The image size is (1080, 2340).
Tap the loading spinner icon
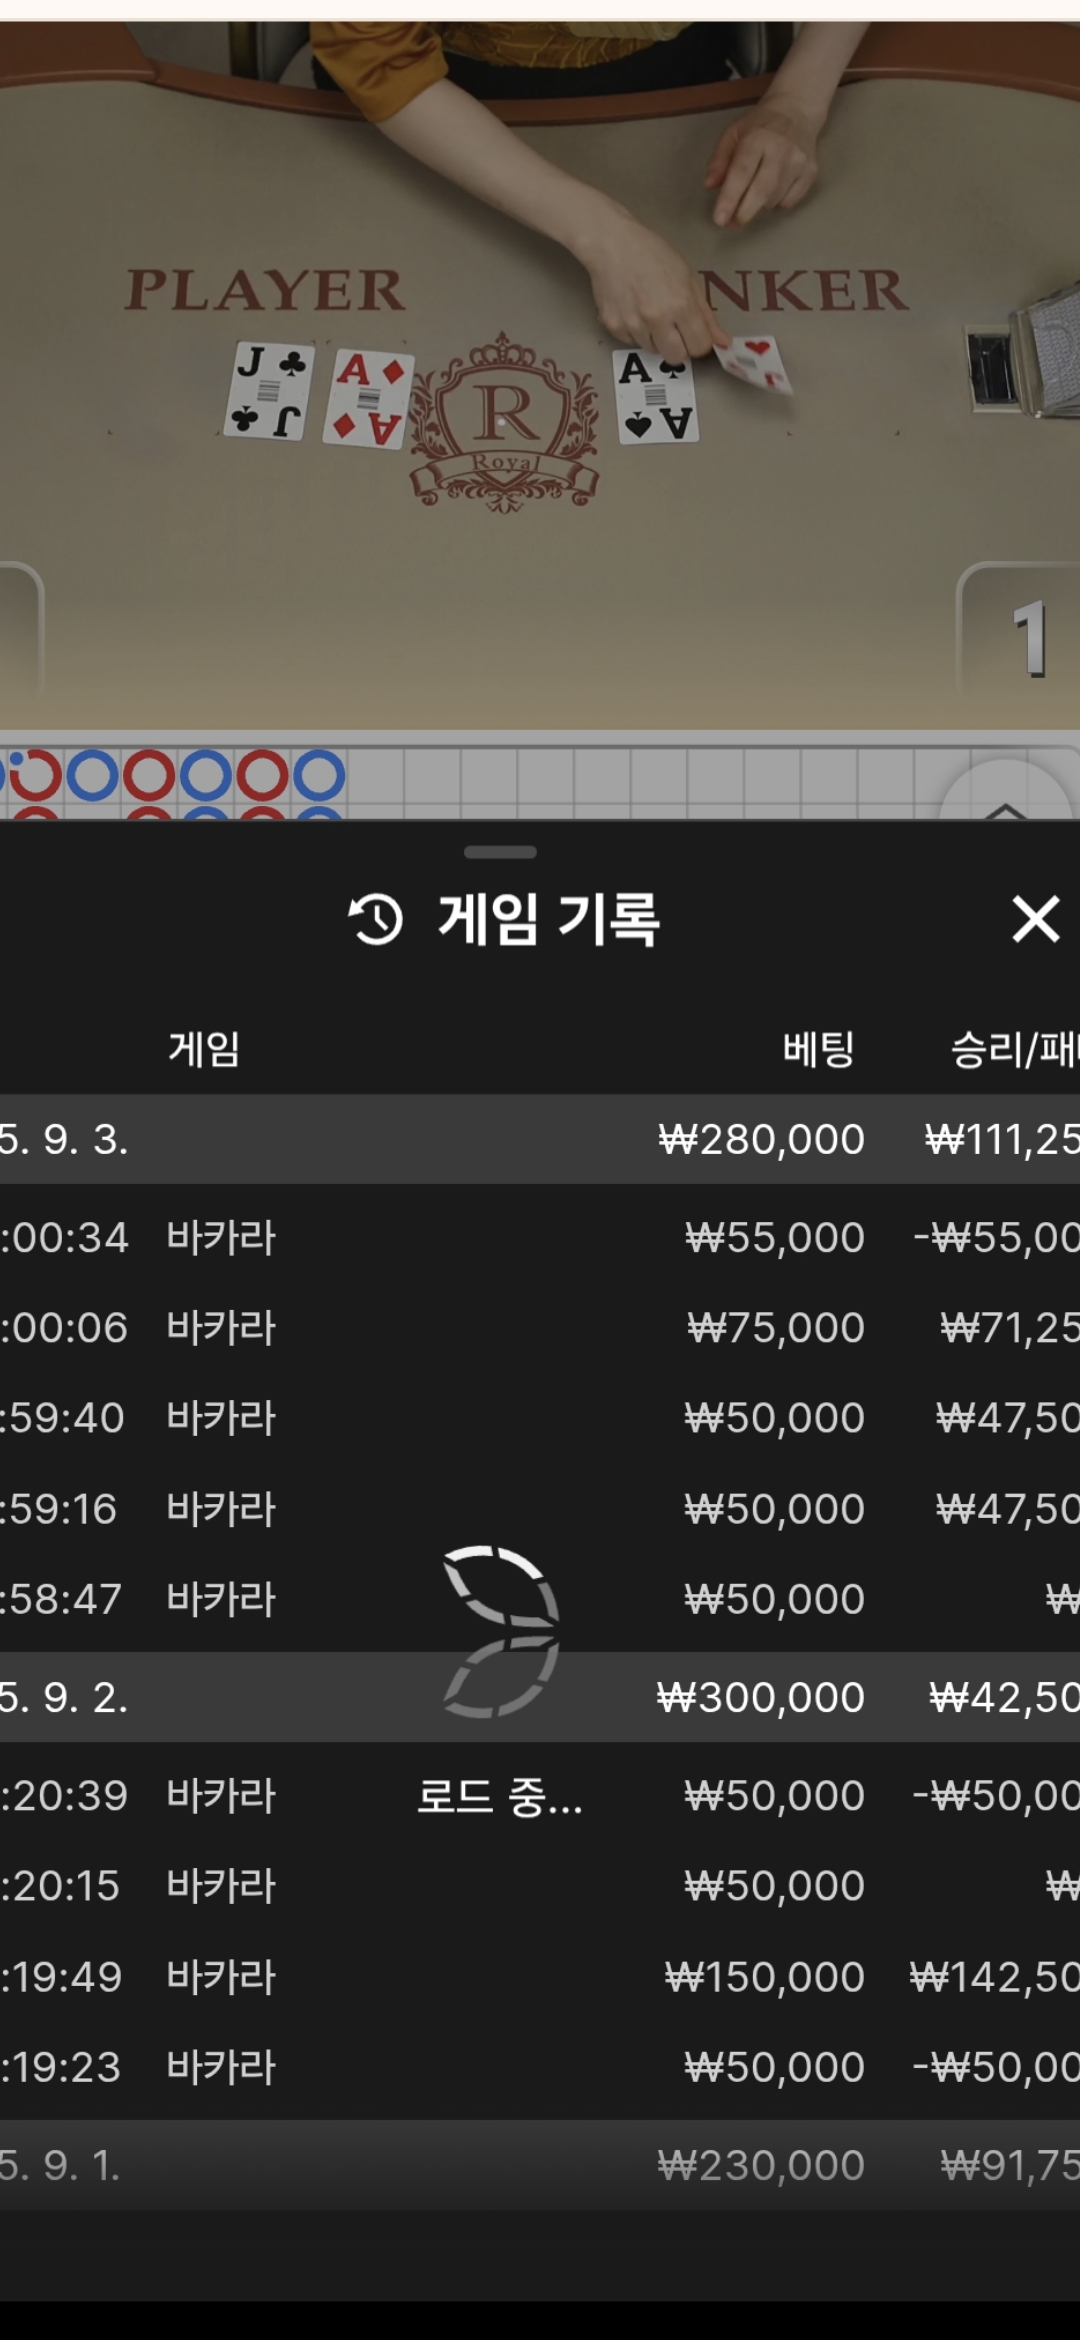500,1632
